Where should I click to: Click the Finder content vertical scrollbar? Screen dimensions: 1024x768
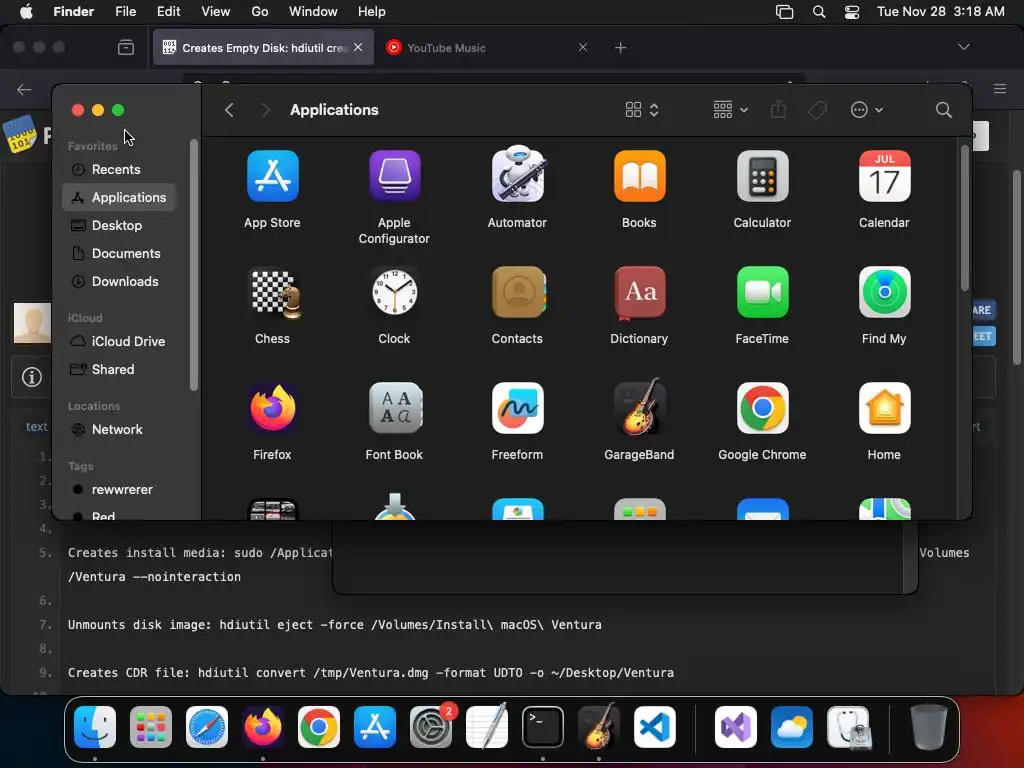coord(965,218)
